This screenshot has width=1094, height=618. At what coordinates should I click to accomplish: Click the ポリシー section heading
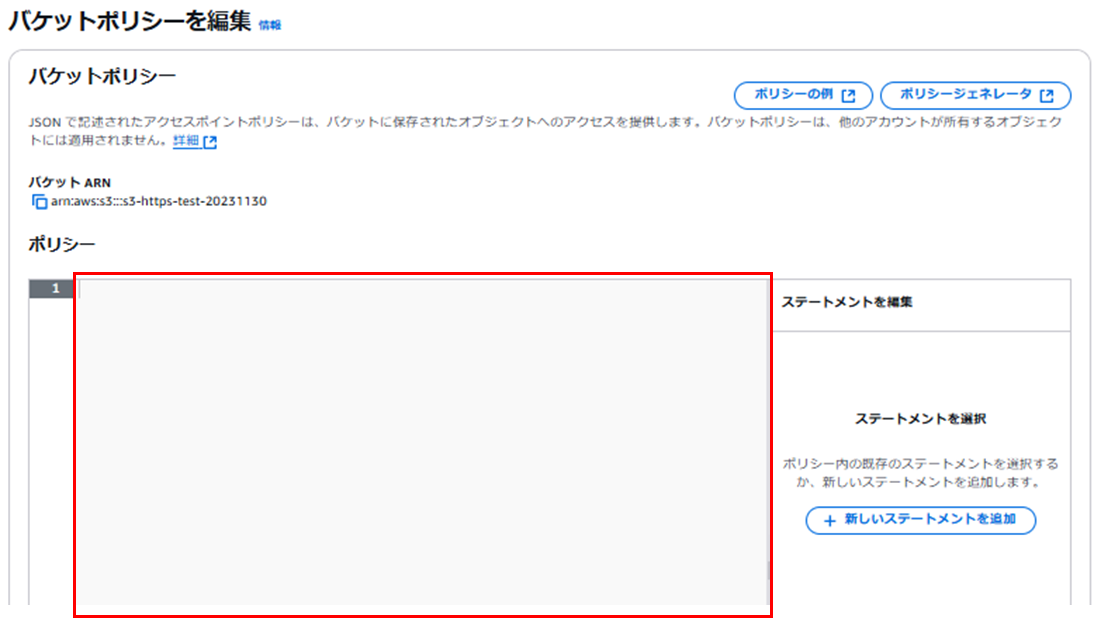pos(61,244)
